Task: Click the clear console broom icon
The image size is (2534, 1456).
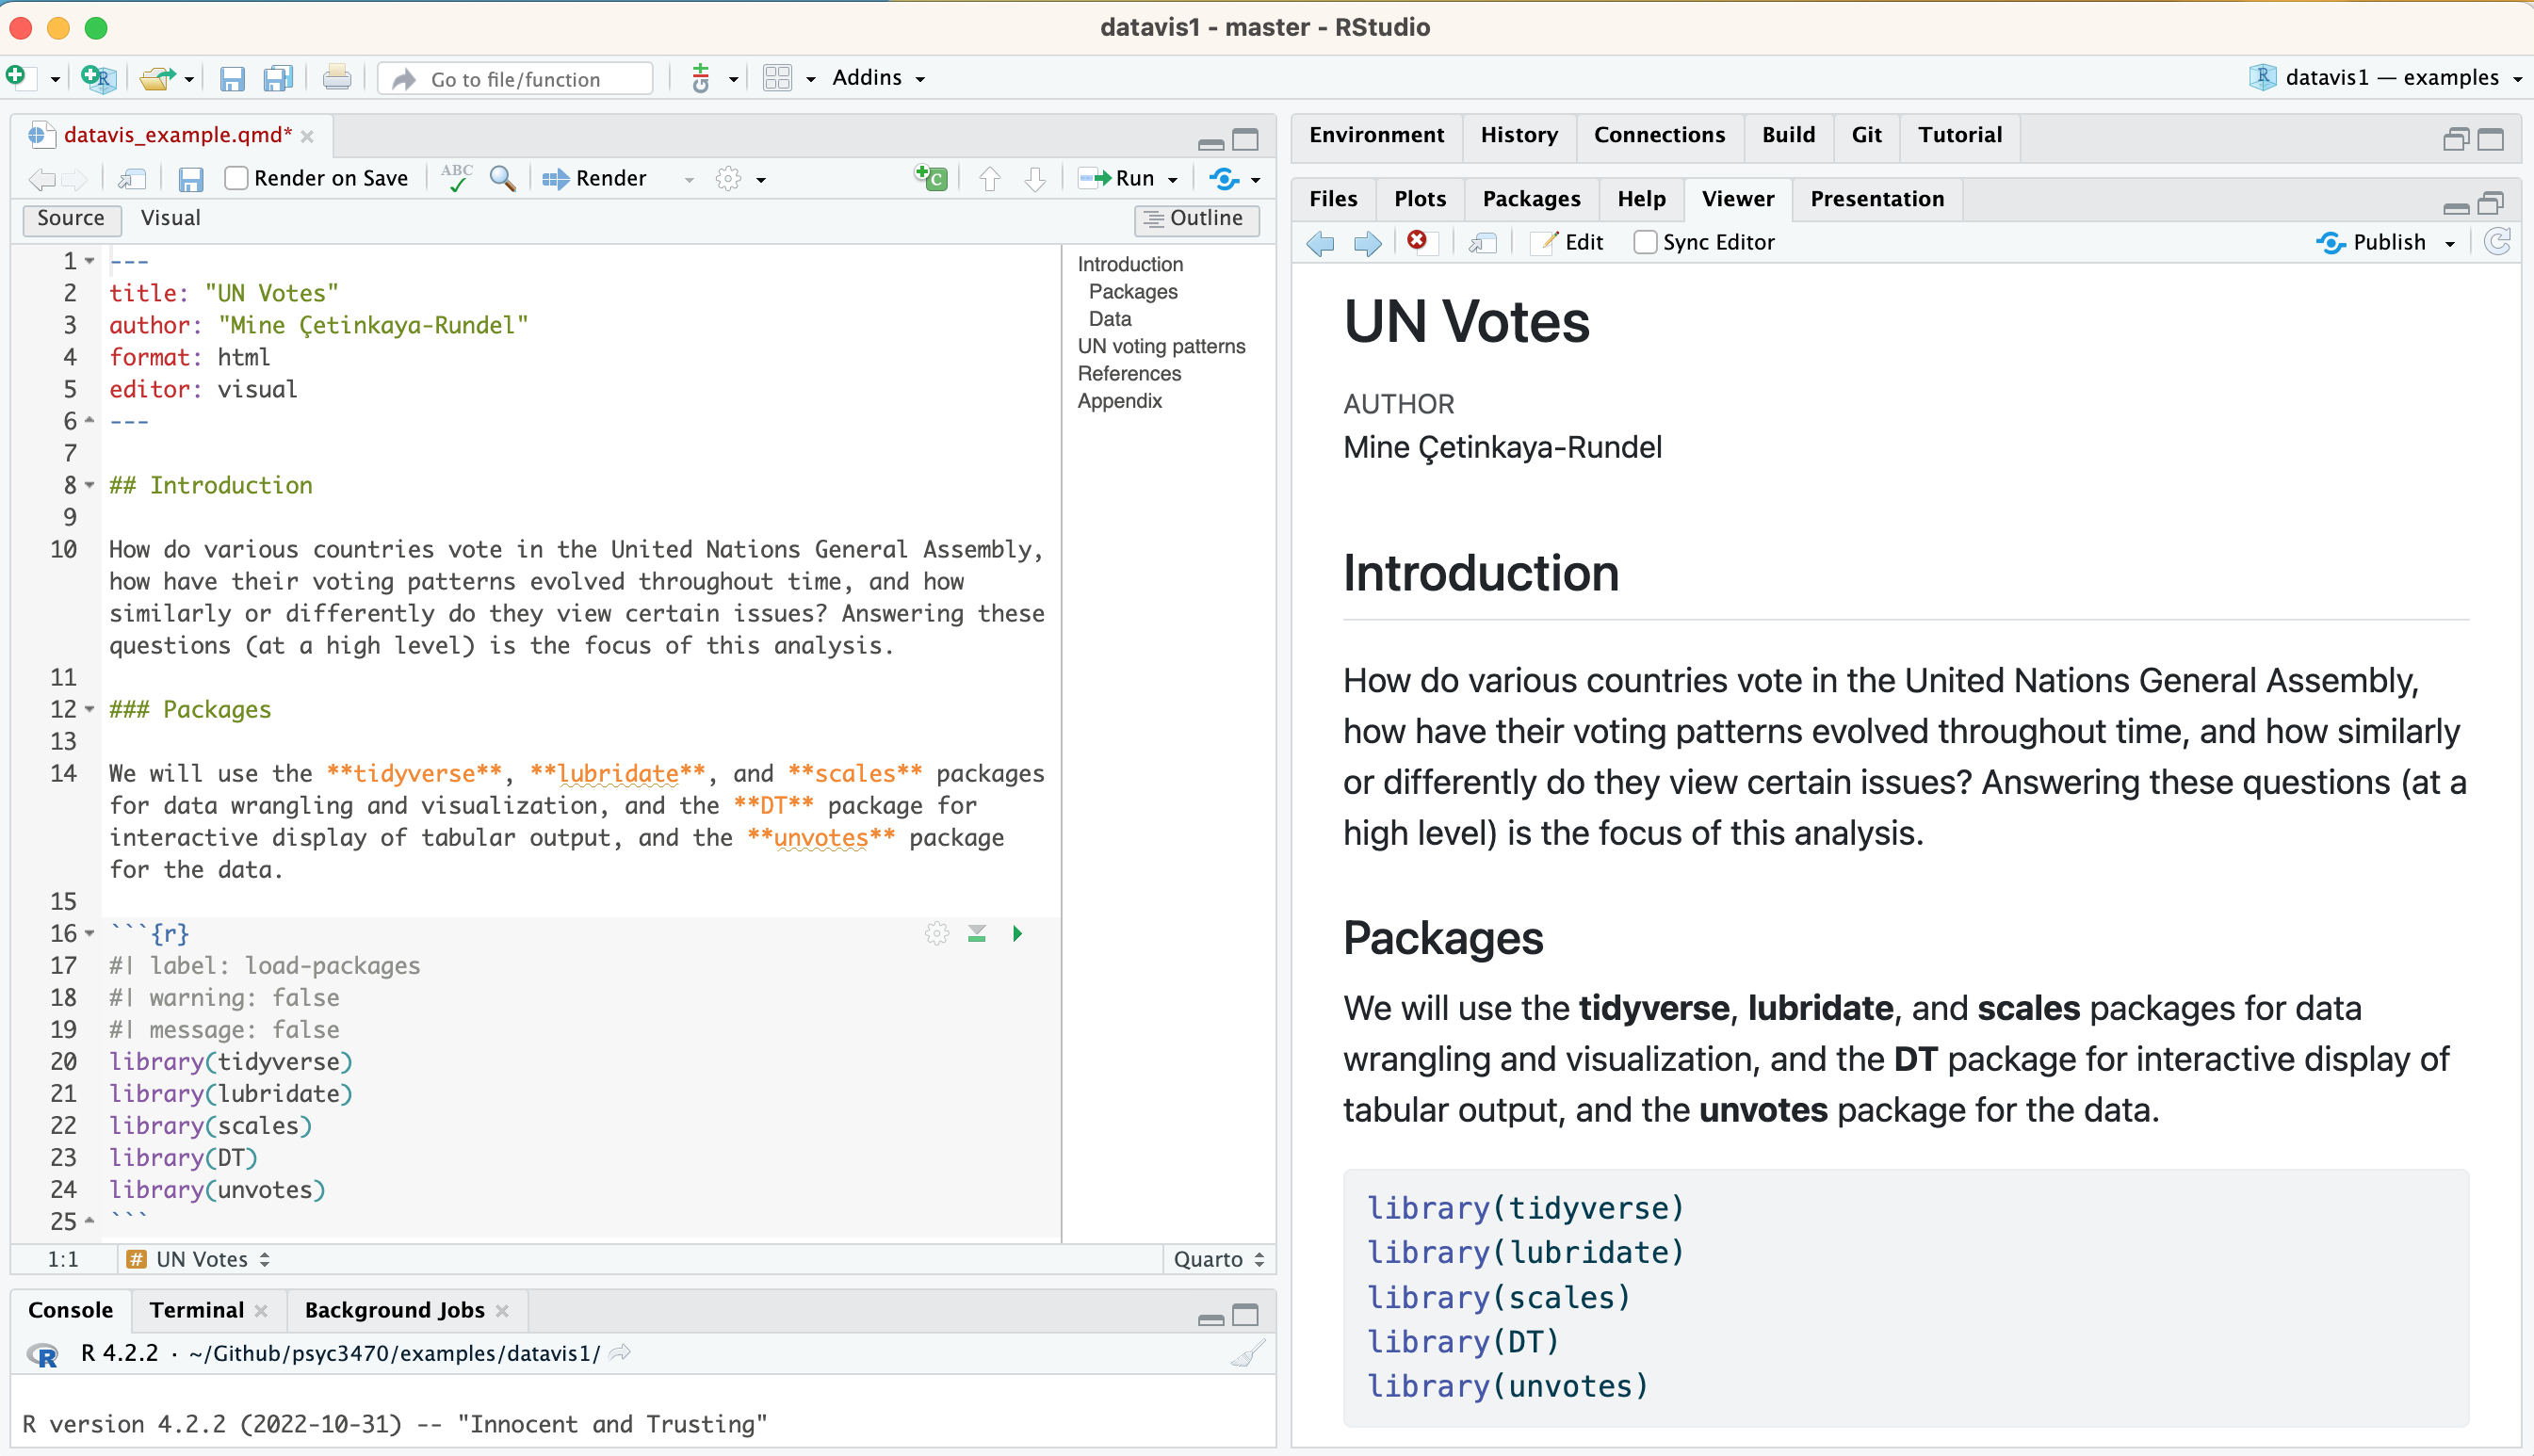Action: click(x=1247, y=1353)
